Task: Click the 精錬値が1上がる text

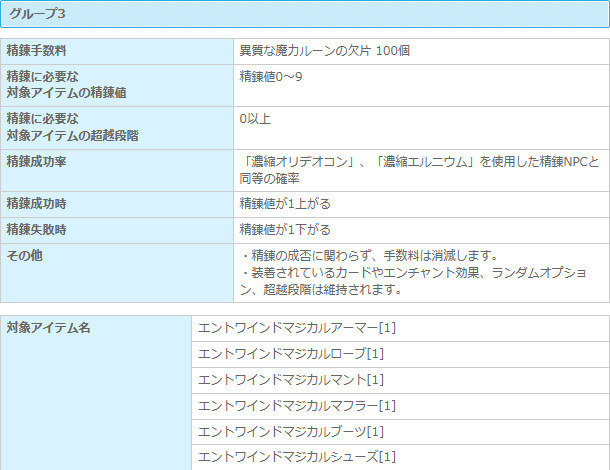Action: pos(284,203)
